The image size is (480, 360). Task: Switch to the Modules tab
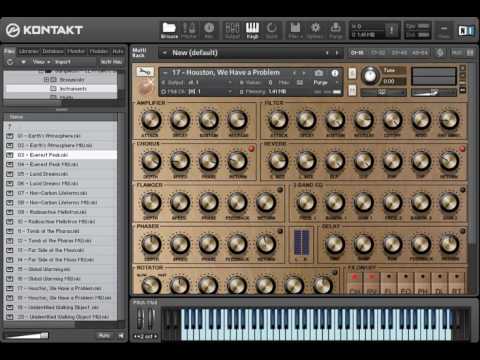click(99, 51)
